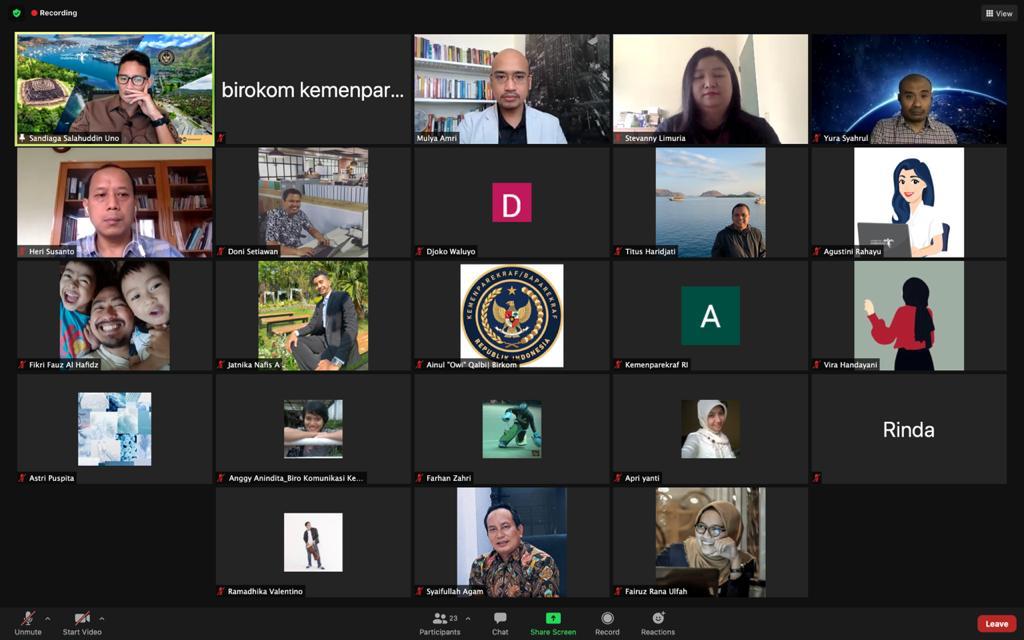Expand audio options arrow beside Unmute

coord(47,618)
